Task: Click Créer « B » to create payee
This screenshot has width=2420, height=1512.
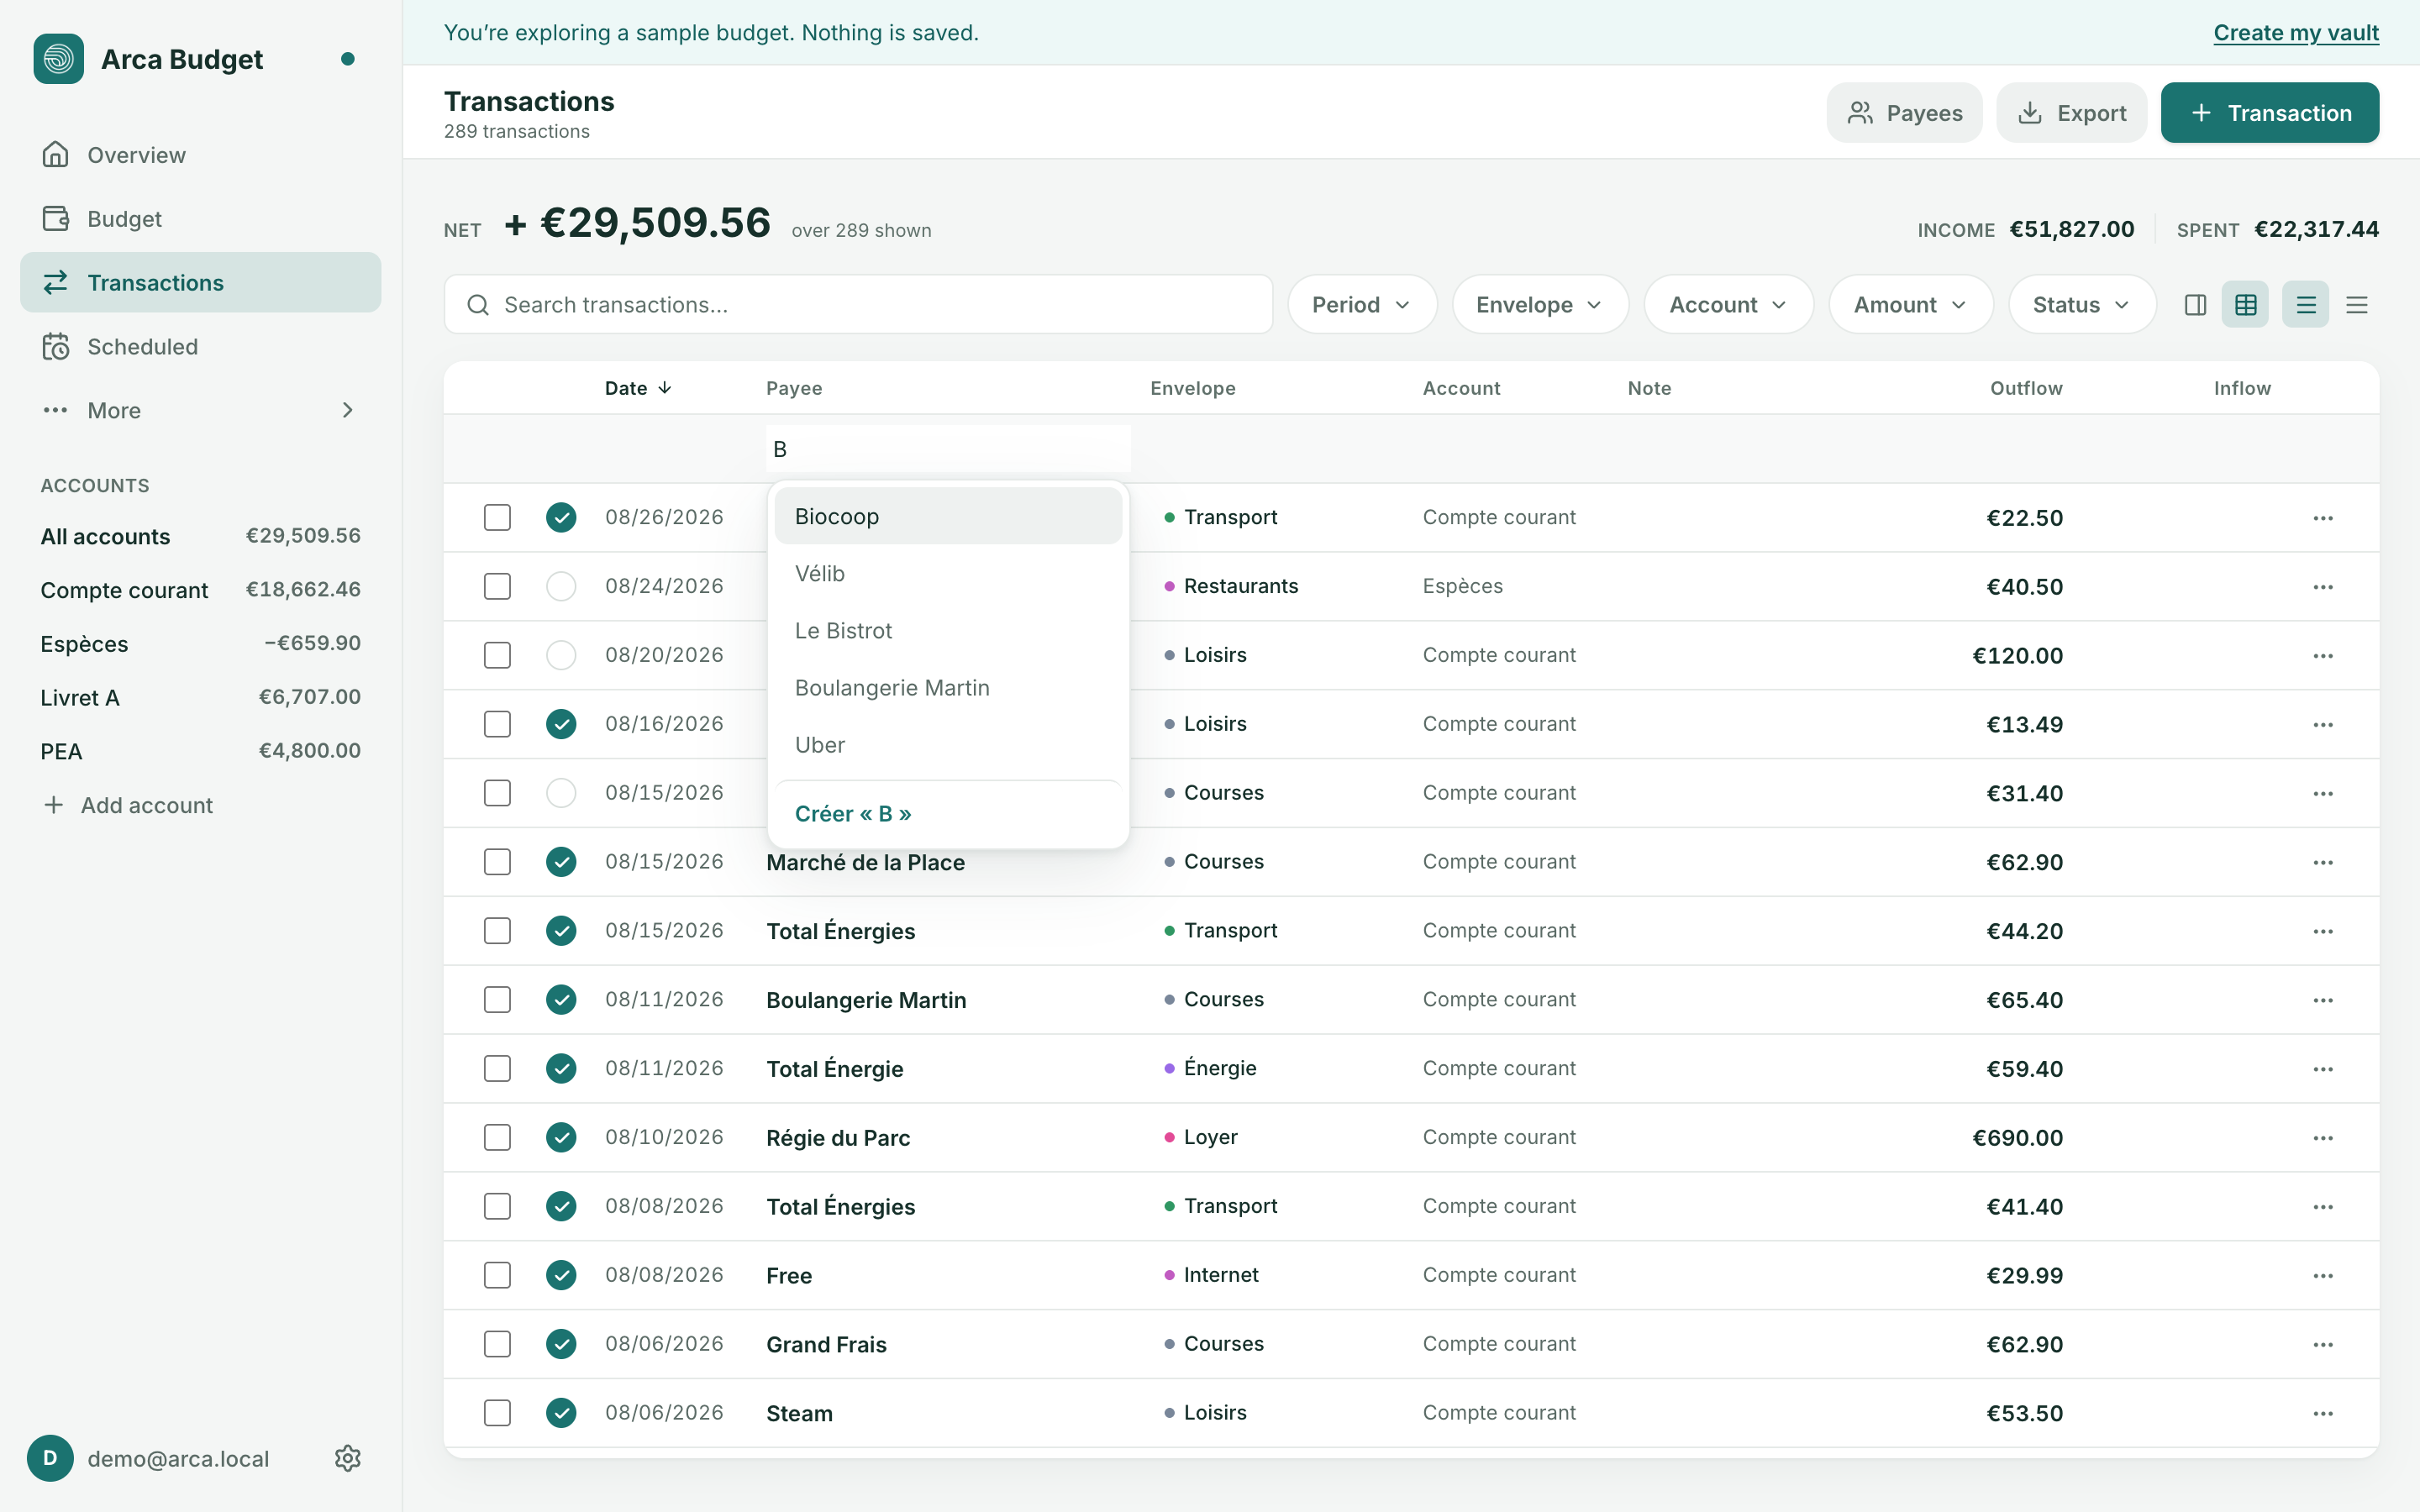Action: click(948, 814)
